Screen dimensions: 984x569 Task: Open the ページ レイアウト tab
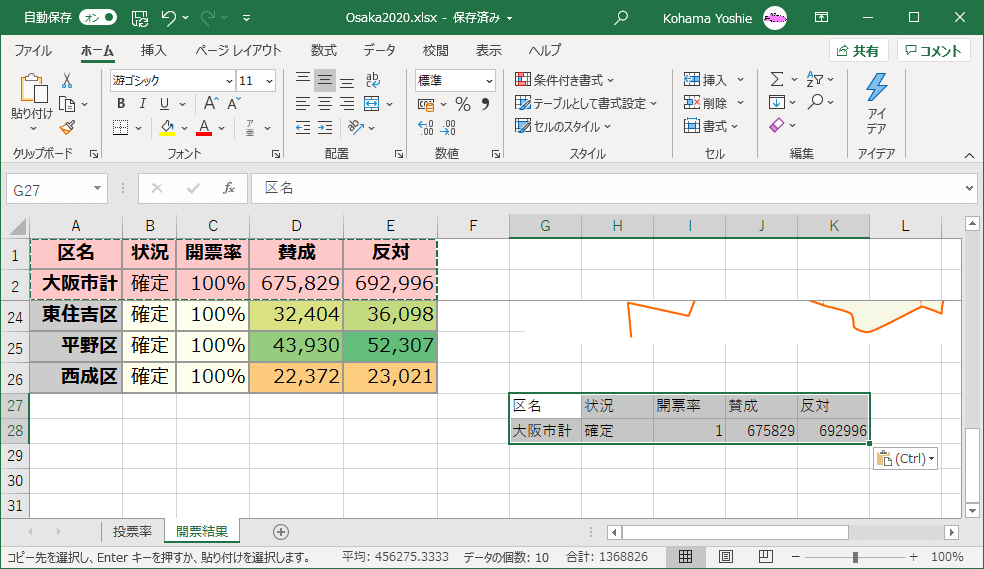point(238,51)
